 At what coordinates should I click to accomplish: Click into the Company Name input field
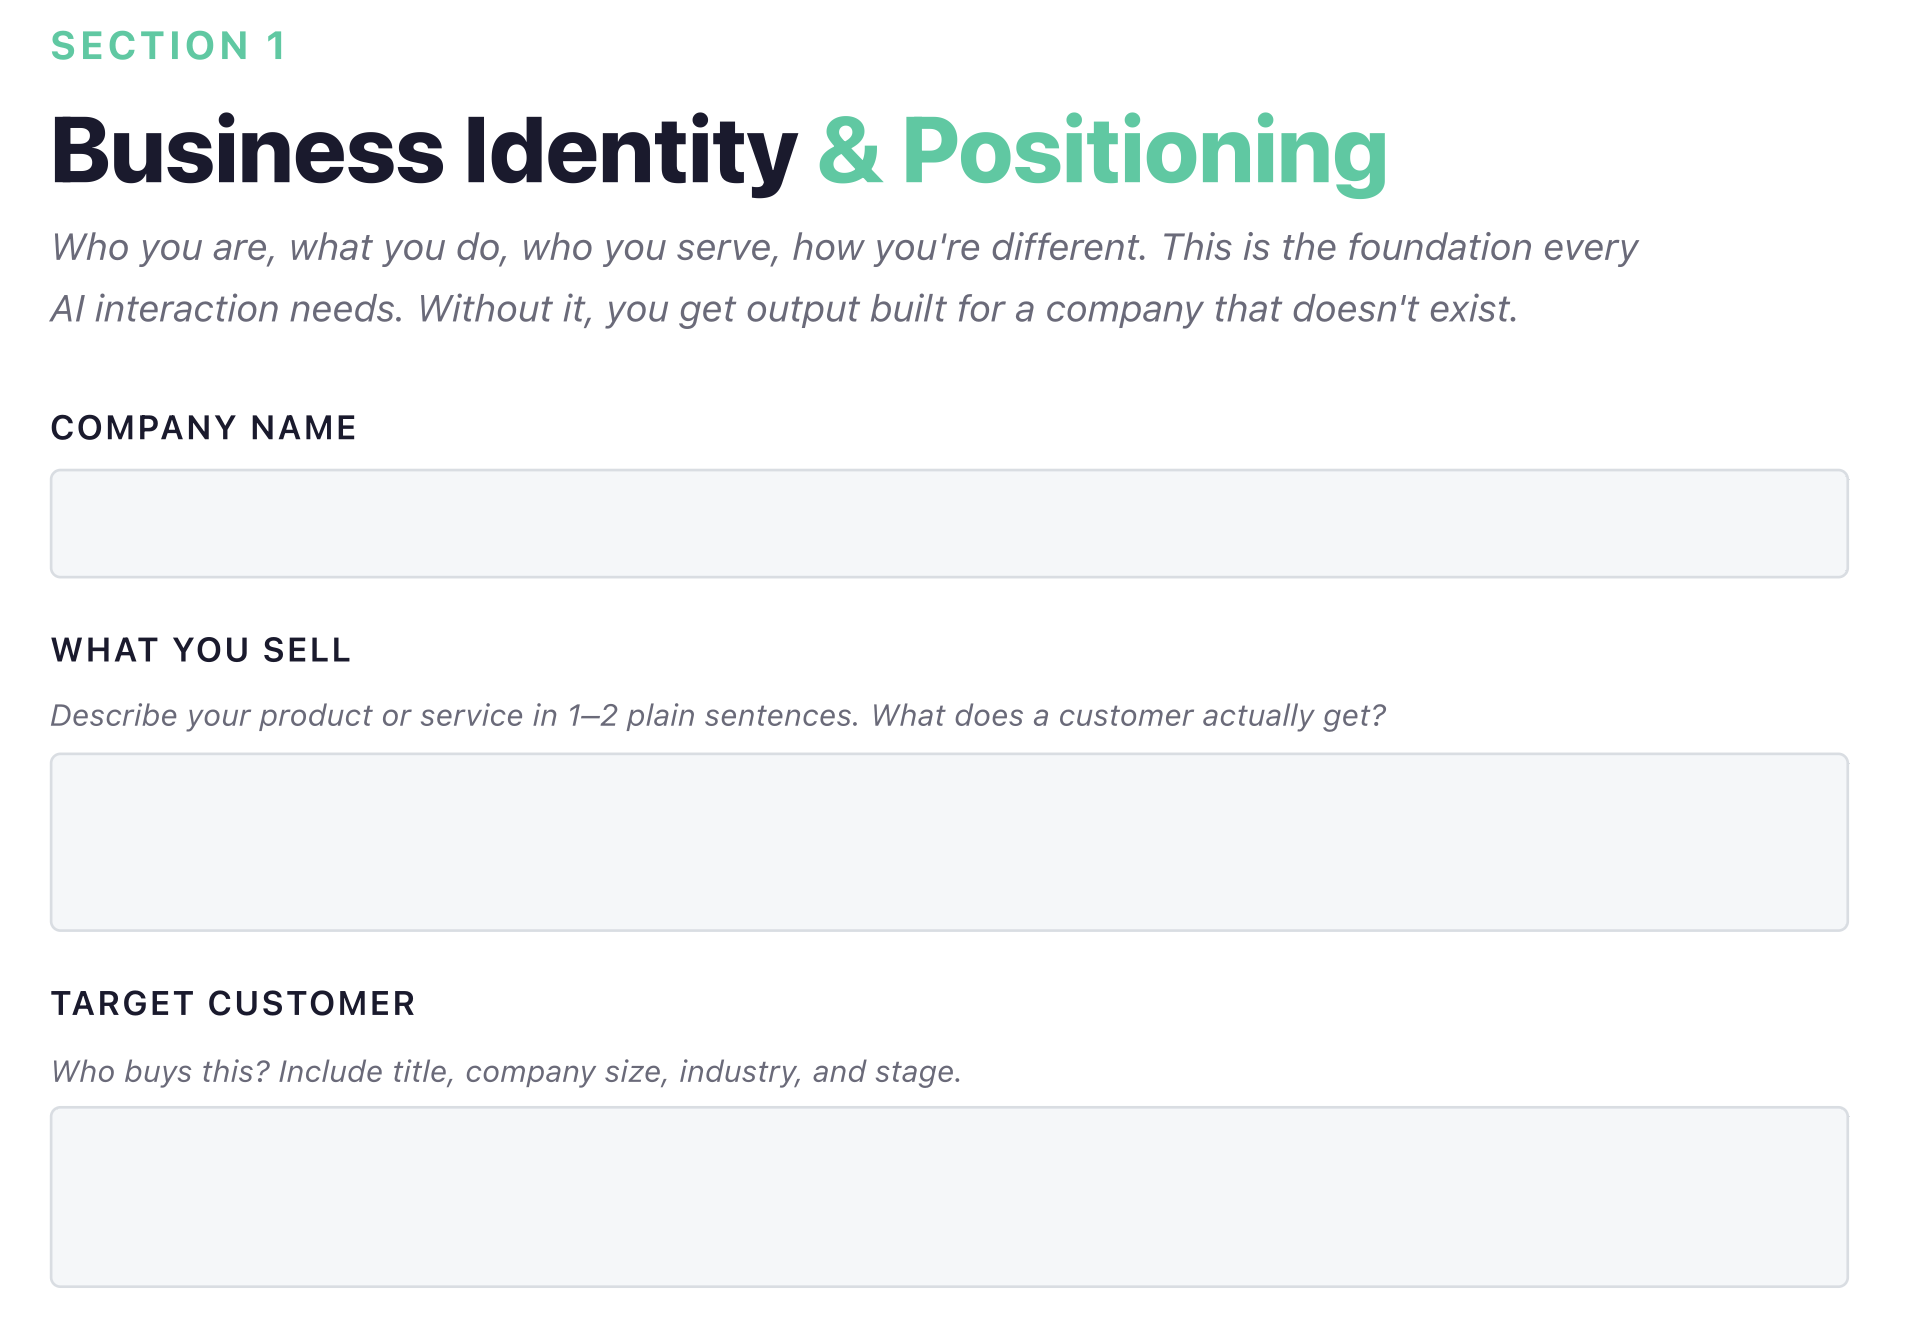pos(949,523)
